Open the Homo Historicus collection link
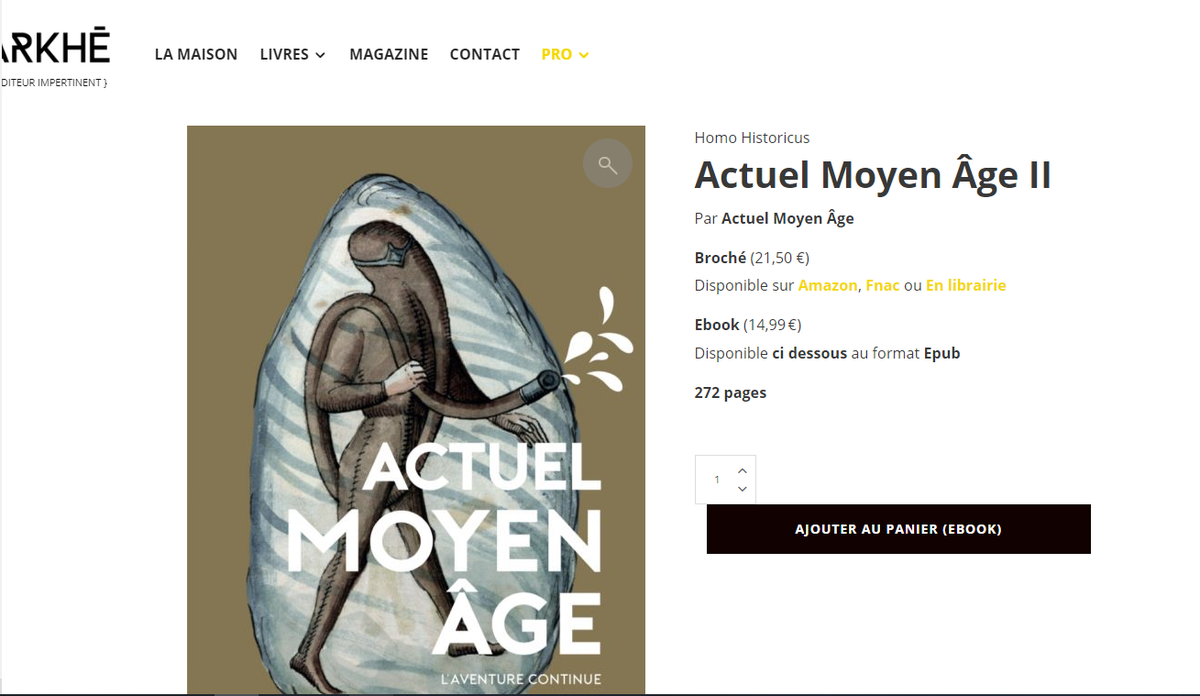Image resolution: width=1200 pixels, height=696 pixels. pos(752,138)
